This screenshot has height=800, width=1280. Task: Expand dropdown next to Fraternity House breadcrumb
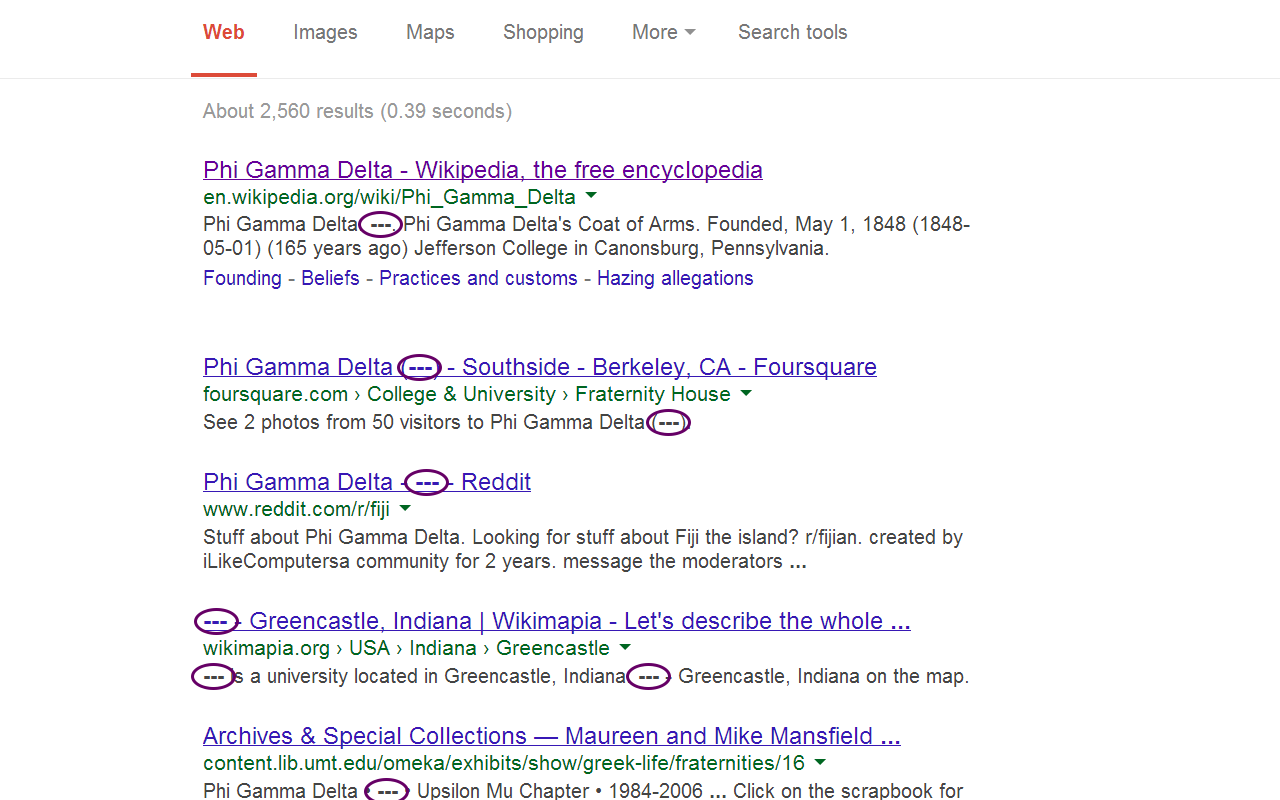tap(746, 394)
